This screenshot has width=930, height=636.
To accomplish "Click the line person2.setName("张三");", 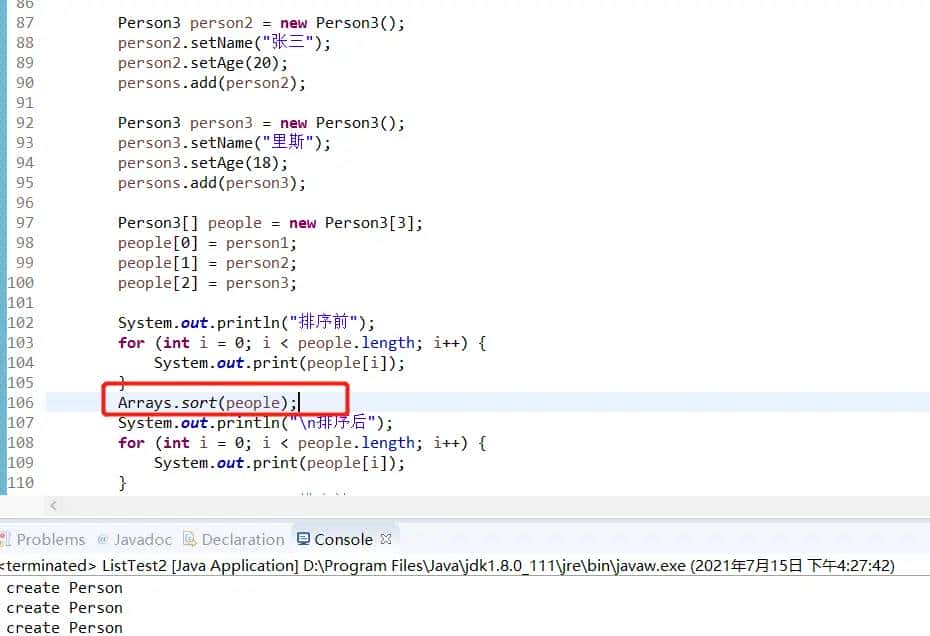I will pyautogui.click(x=224, y=43).
